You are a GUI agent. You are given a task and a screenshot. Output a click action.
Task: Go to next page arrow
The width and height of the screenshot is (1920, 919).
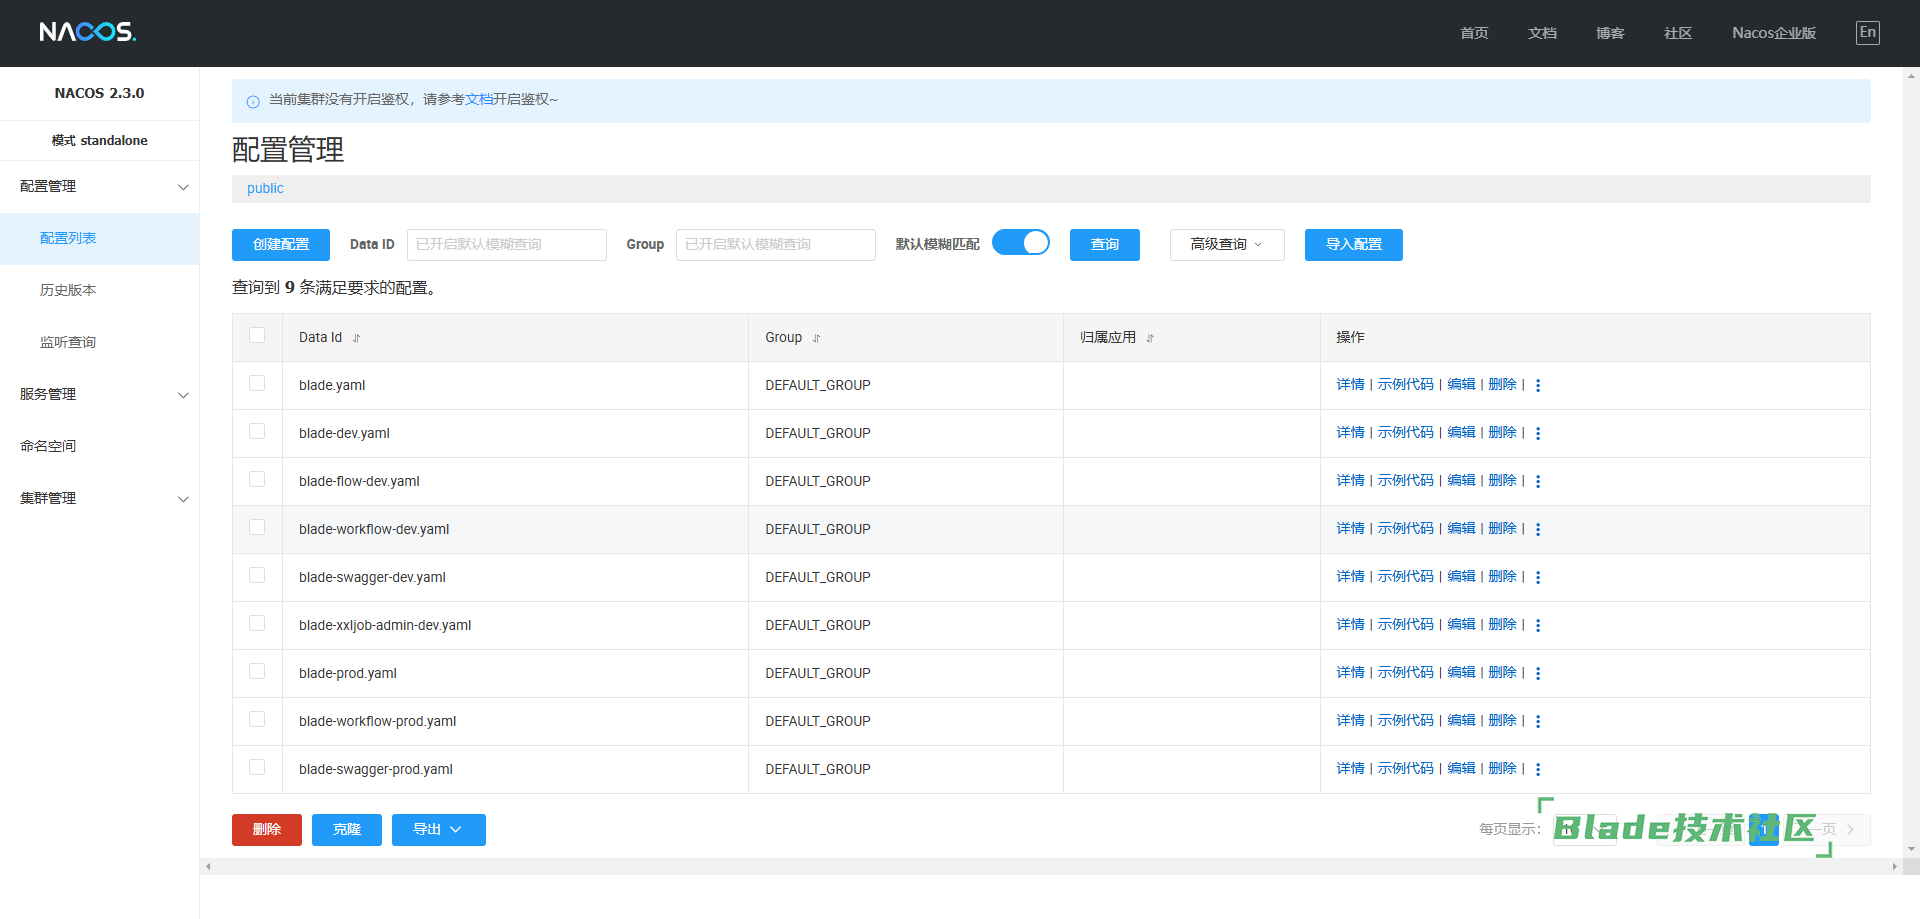[x=1850, y=829]
